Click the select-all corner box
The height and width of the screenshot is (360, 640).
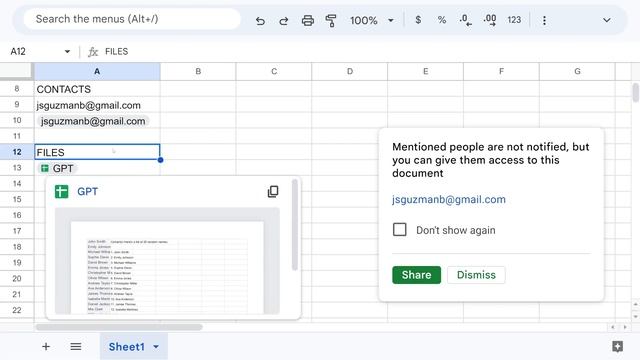tap(16, 71)
